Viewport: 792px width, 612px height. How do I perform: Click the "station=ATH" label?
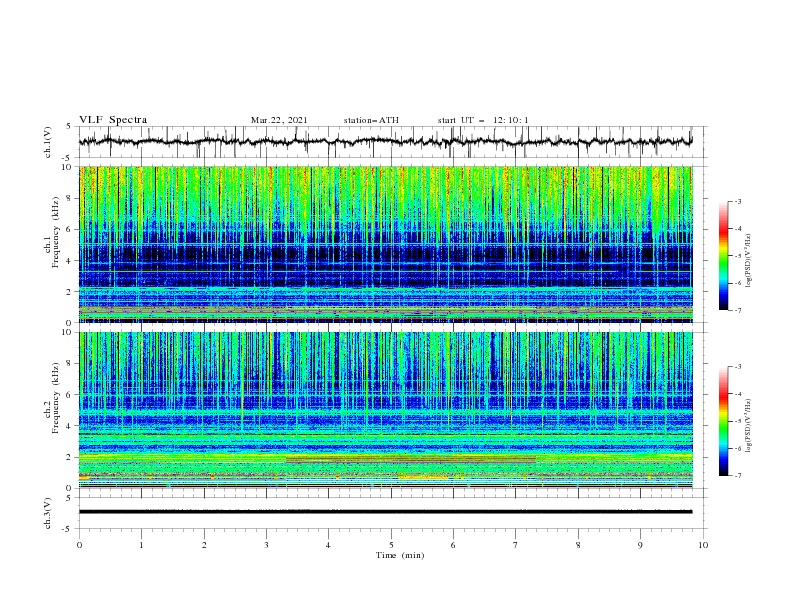point(371,120)
